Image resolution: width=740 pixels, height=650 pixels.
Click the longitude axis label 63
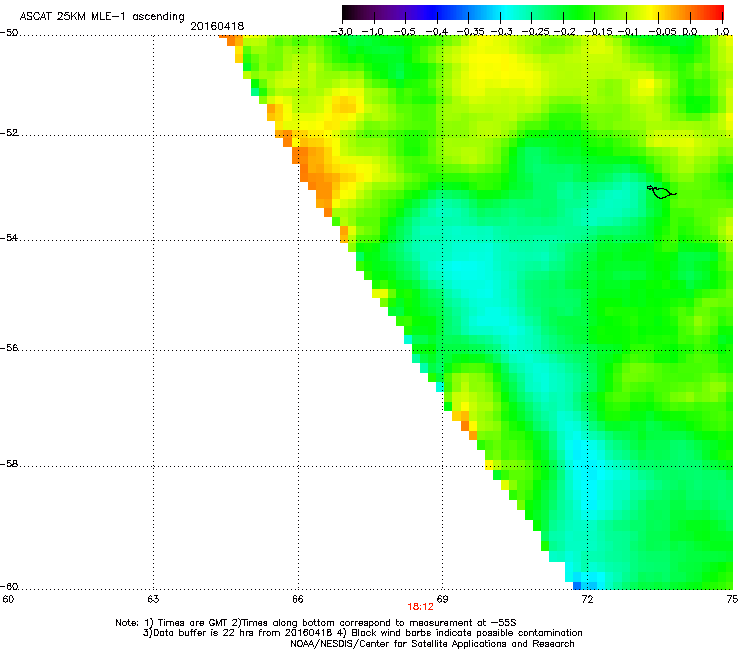tap(153, 599)
